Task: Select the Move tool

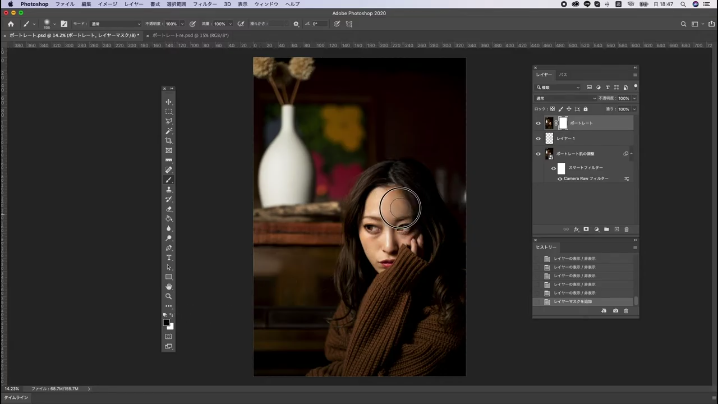Action: [169, 102]
